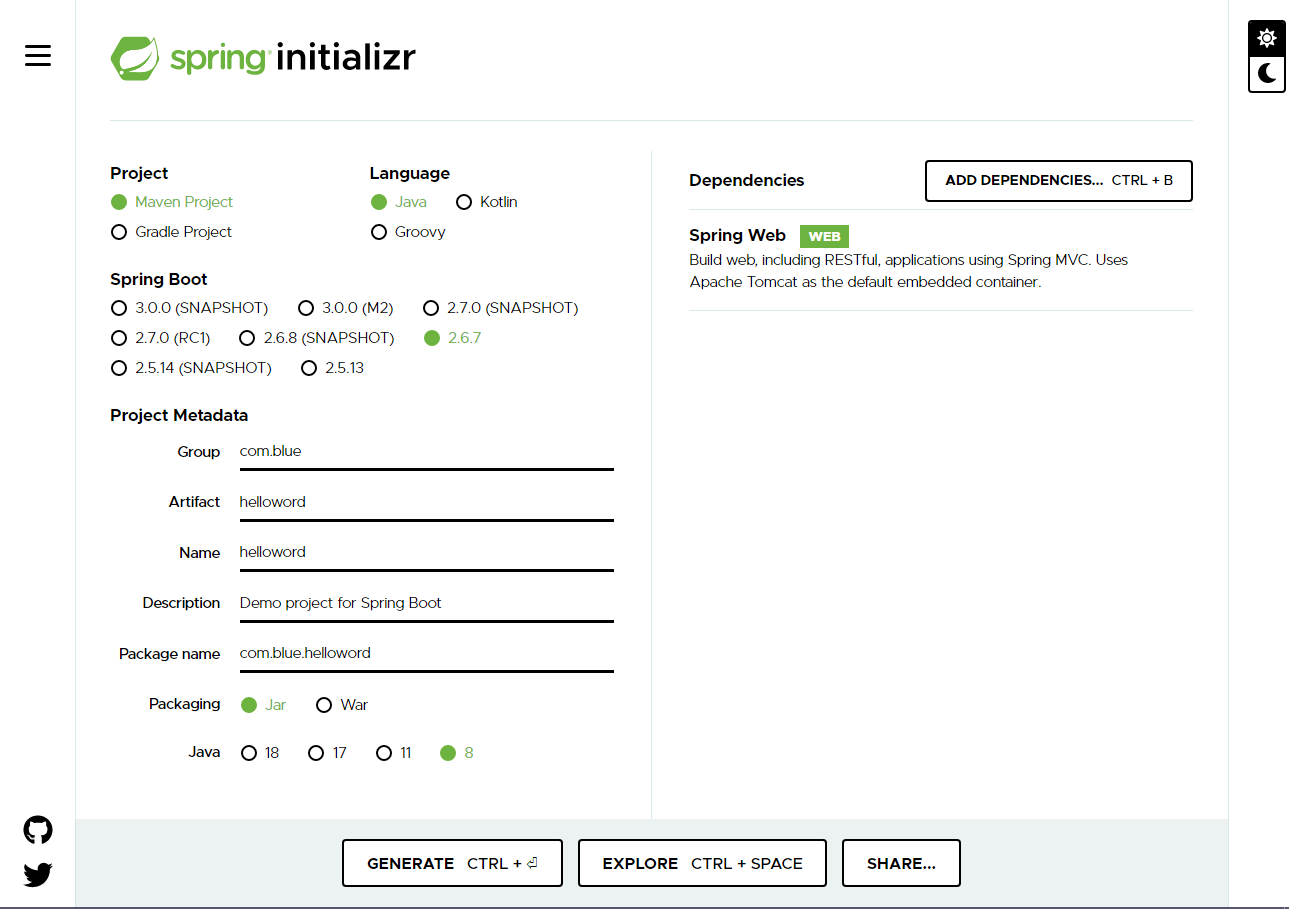Switch to light theme via sun icon
Image resolution: width=1289 pixels, height=909 pixels.
(1266, 37)
